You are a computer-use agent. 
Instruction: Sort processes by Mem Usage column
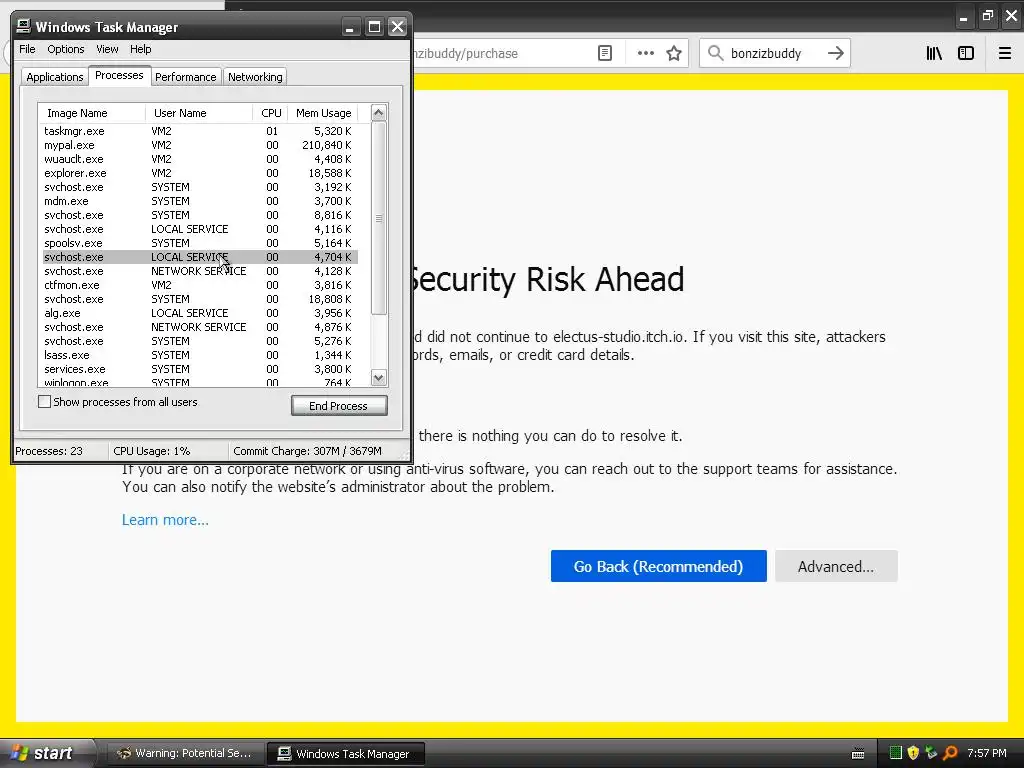(323, 113)
